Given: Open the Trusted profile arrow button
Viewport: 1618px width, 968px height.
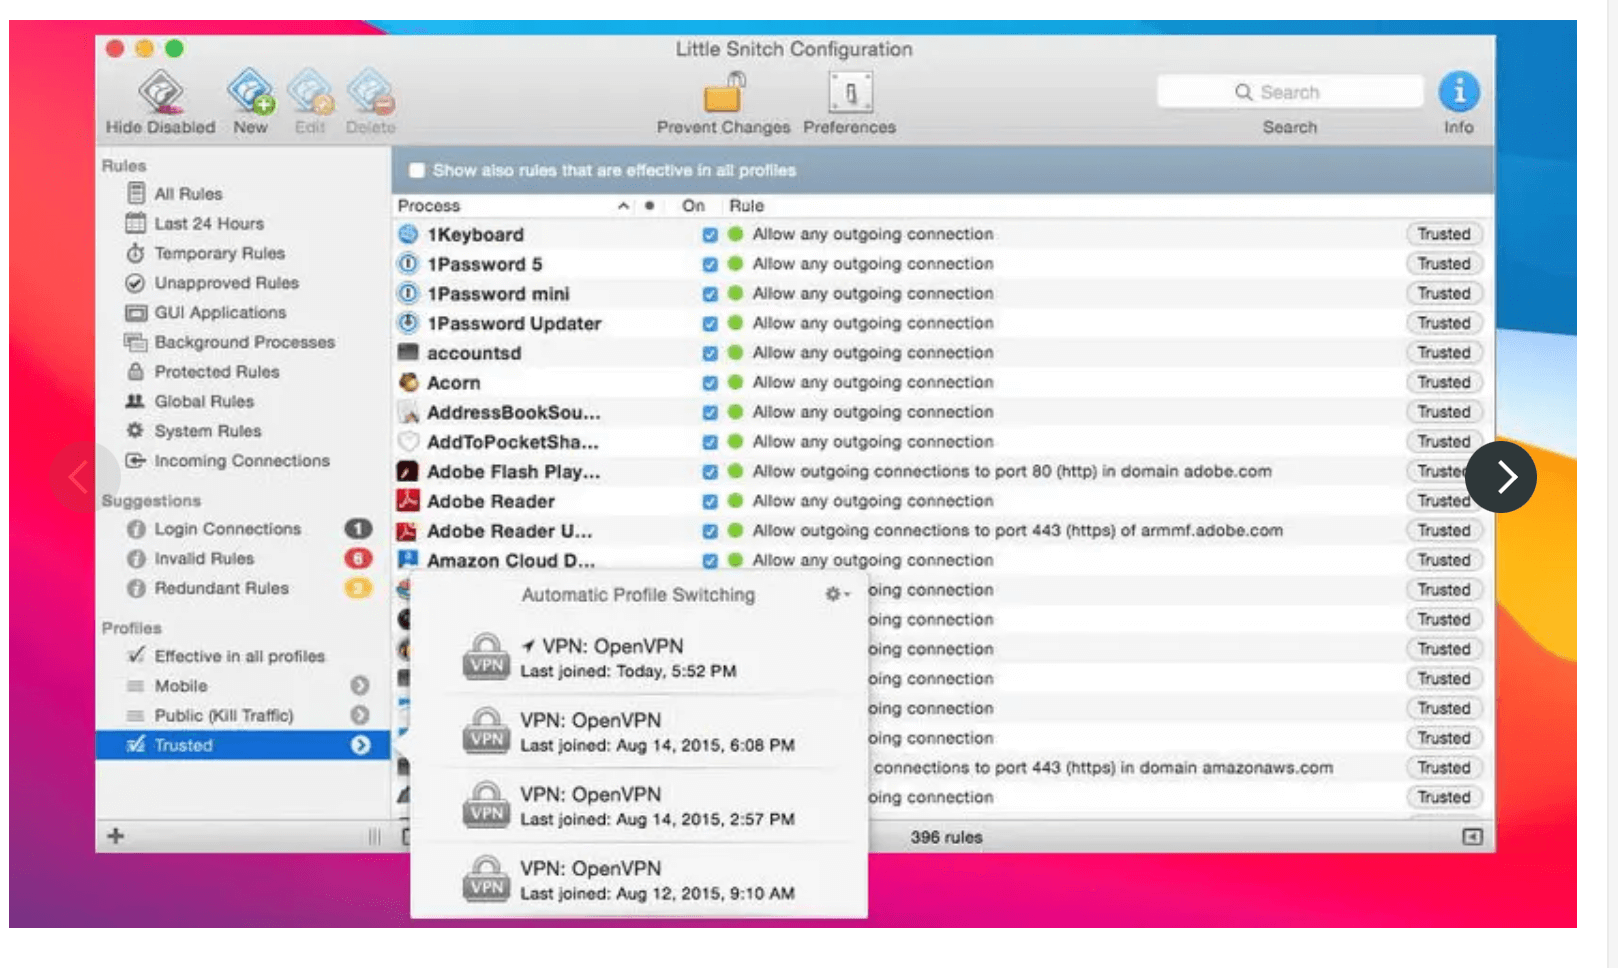Looking at the screenshot, I should [360, 745].
